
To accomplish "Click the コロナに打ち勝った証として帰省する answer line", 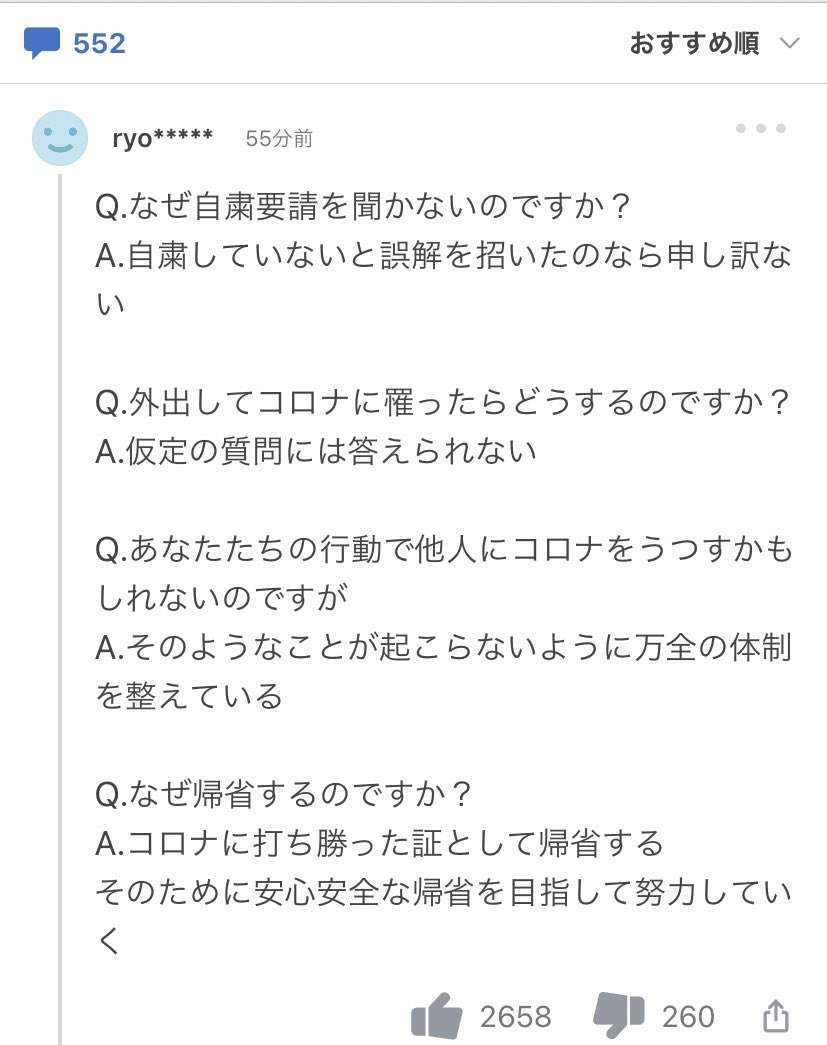I will click(x=379, y=843).
